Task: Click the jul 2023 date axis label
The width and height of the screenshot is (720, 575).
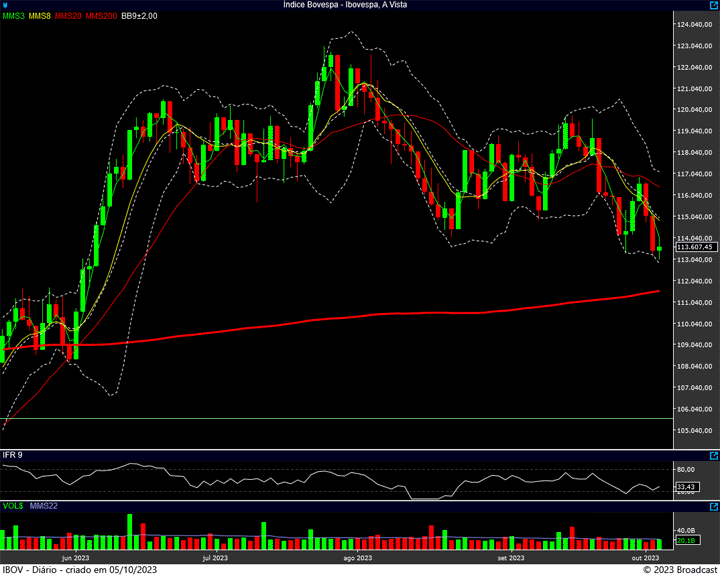Action: point(216,558)
